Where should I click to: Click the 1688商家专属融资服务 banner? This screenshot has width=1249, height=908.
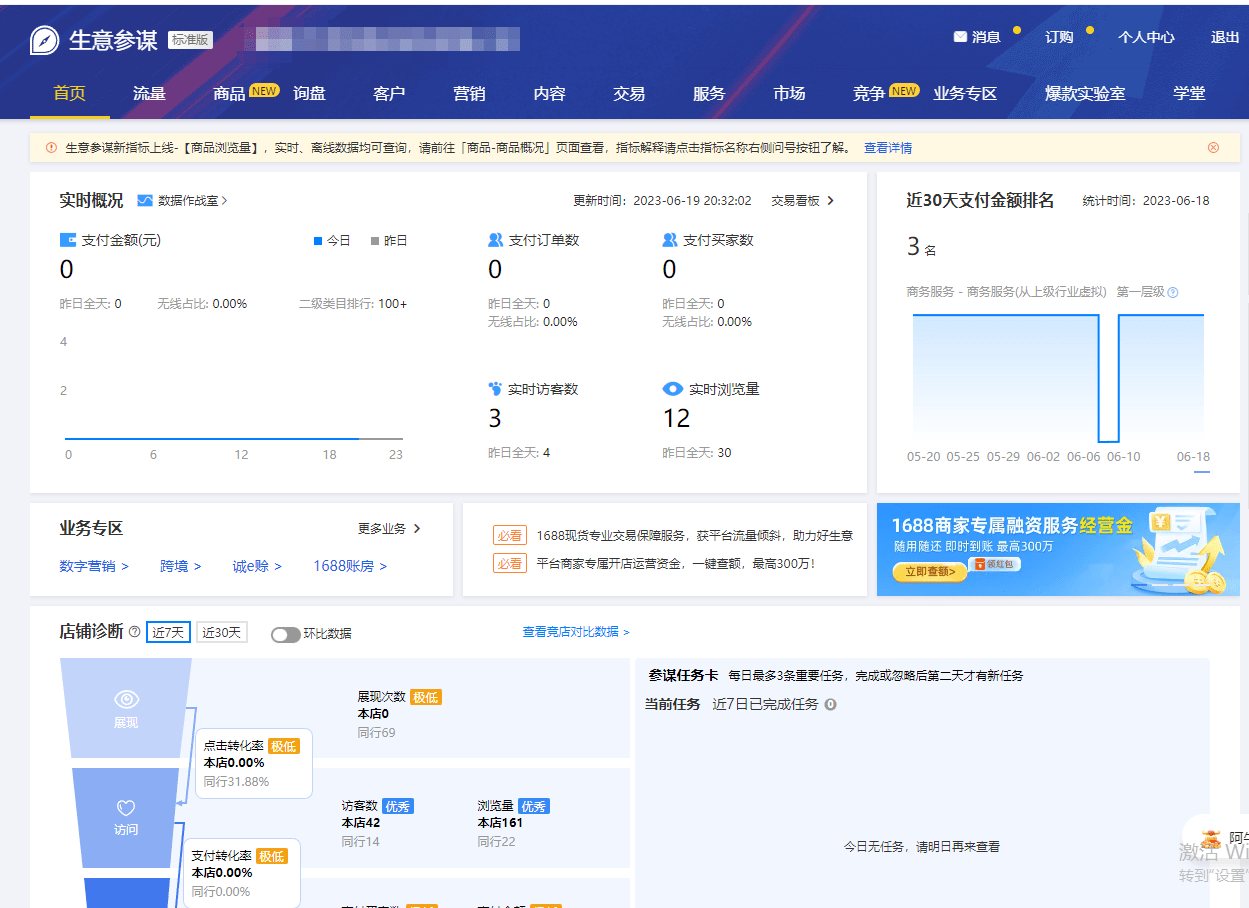pyautogui.click(x=1058, y=549)
